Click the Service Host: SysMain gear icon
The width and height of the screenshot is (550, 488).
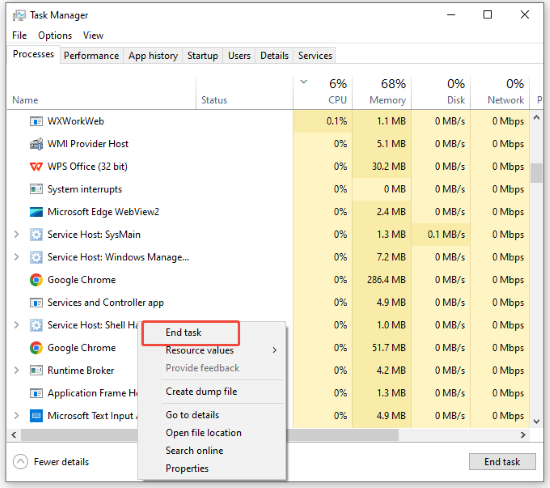[36, 234]
